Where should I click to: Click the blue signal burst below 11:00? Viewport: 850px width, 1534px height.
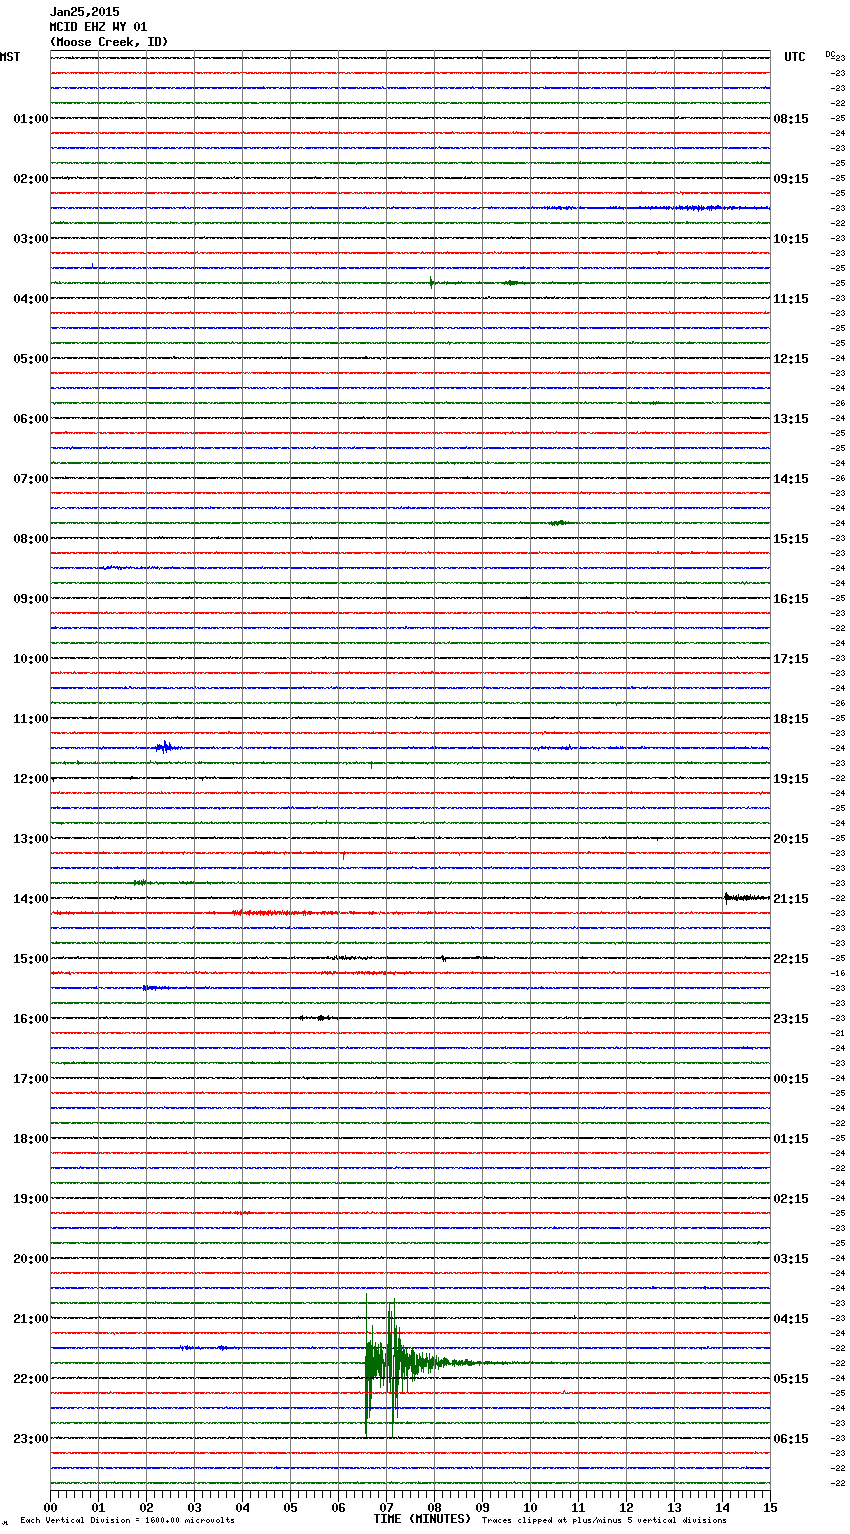point(166,747)
